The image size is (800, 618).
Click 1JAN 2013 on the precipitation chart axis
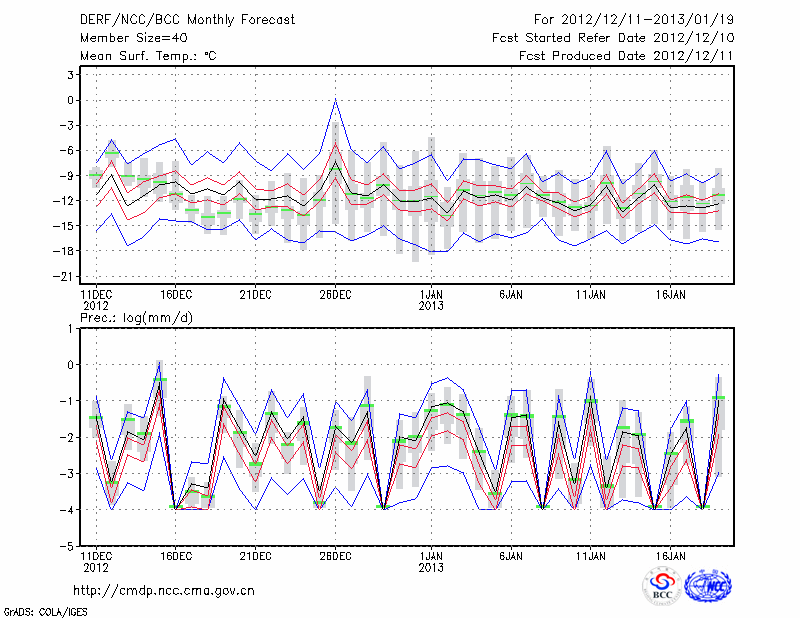[x=431, y=560]
